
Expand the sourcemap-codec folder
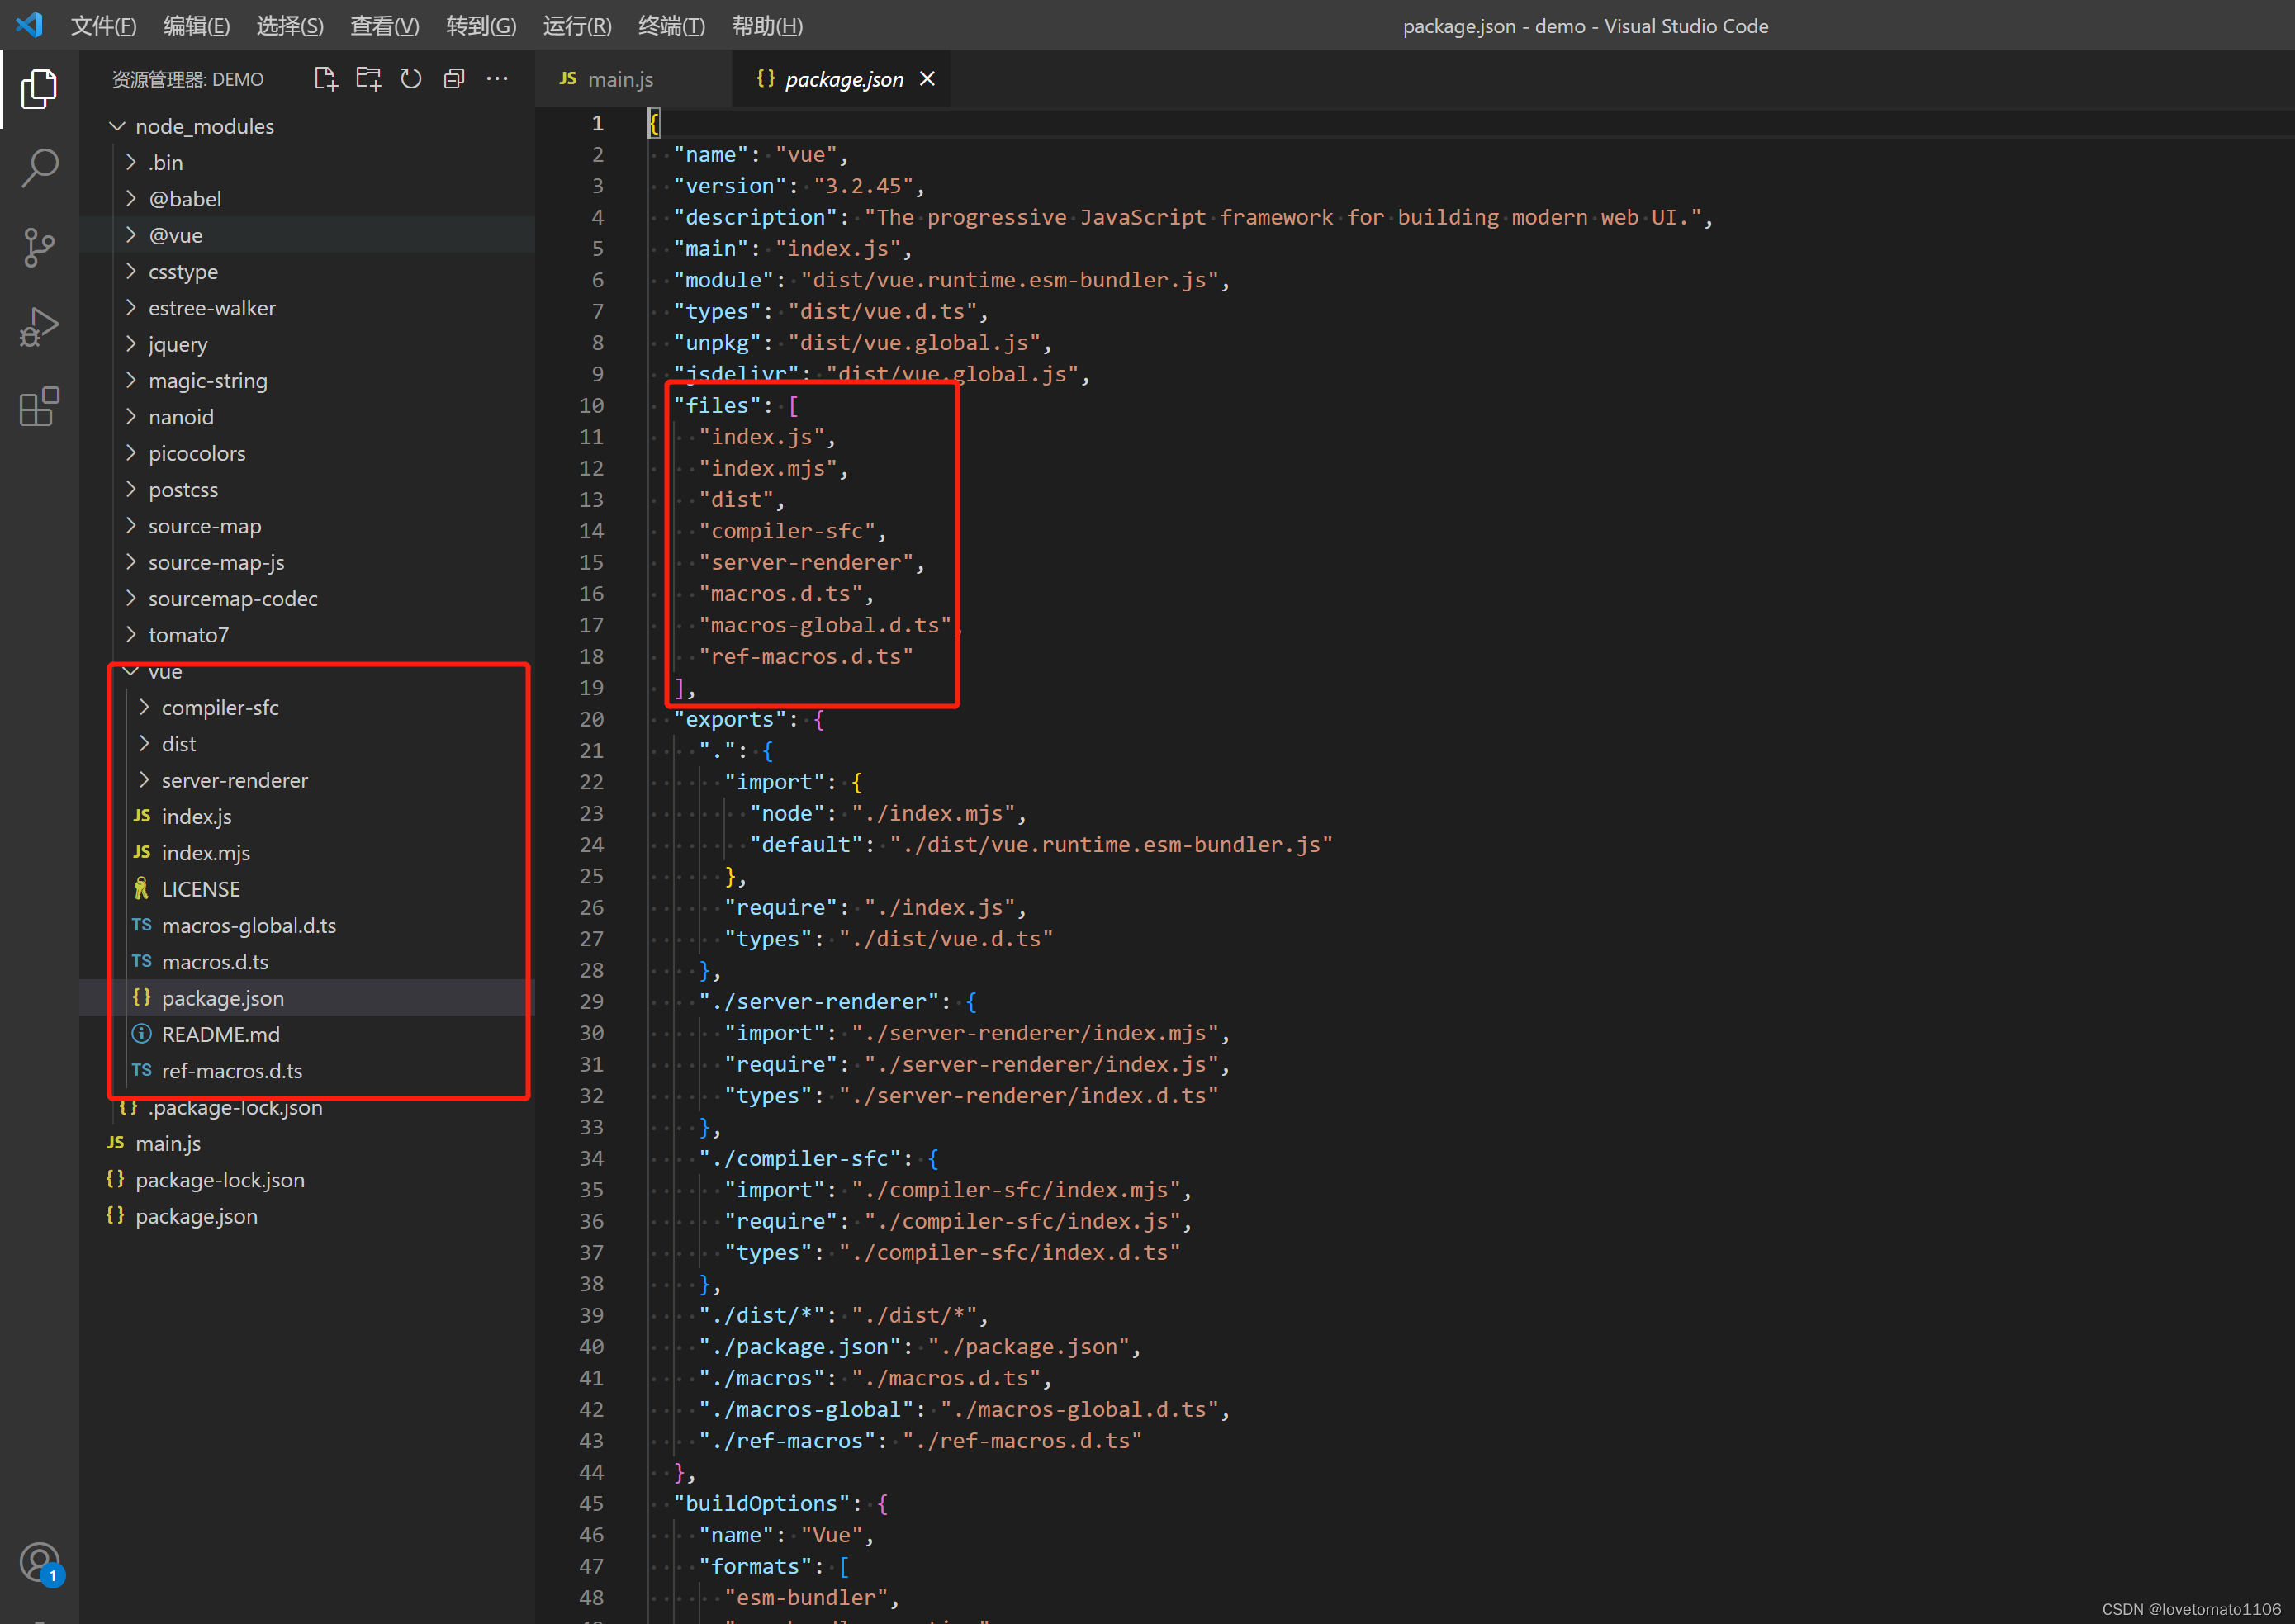307,598
